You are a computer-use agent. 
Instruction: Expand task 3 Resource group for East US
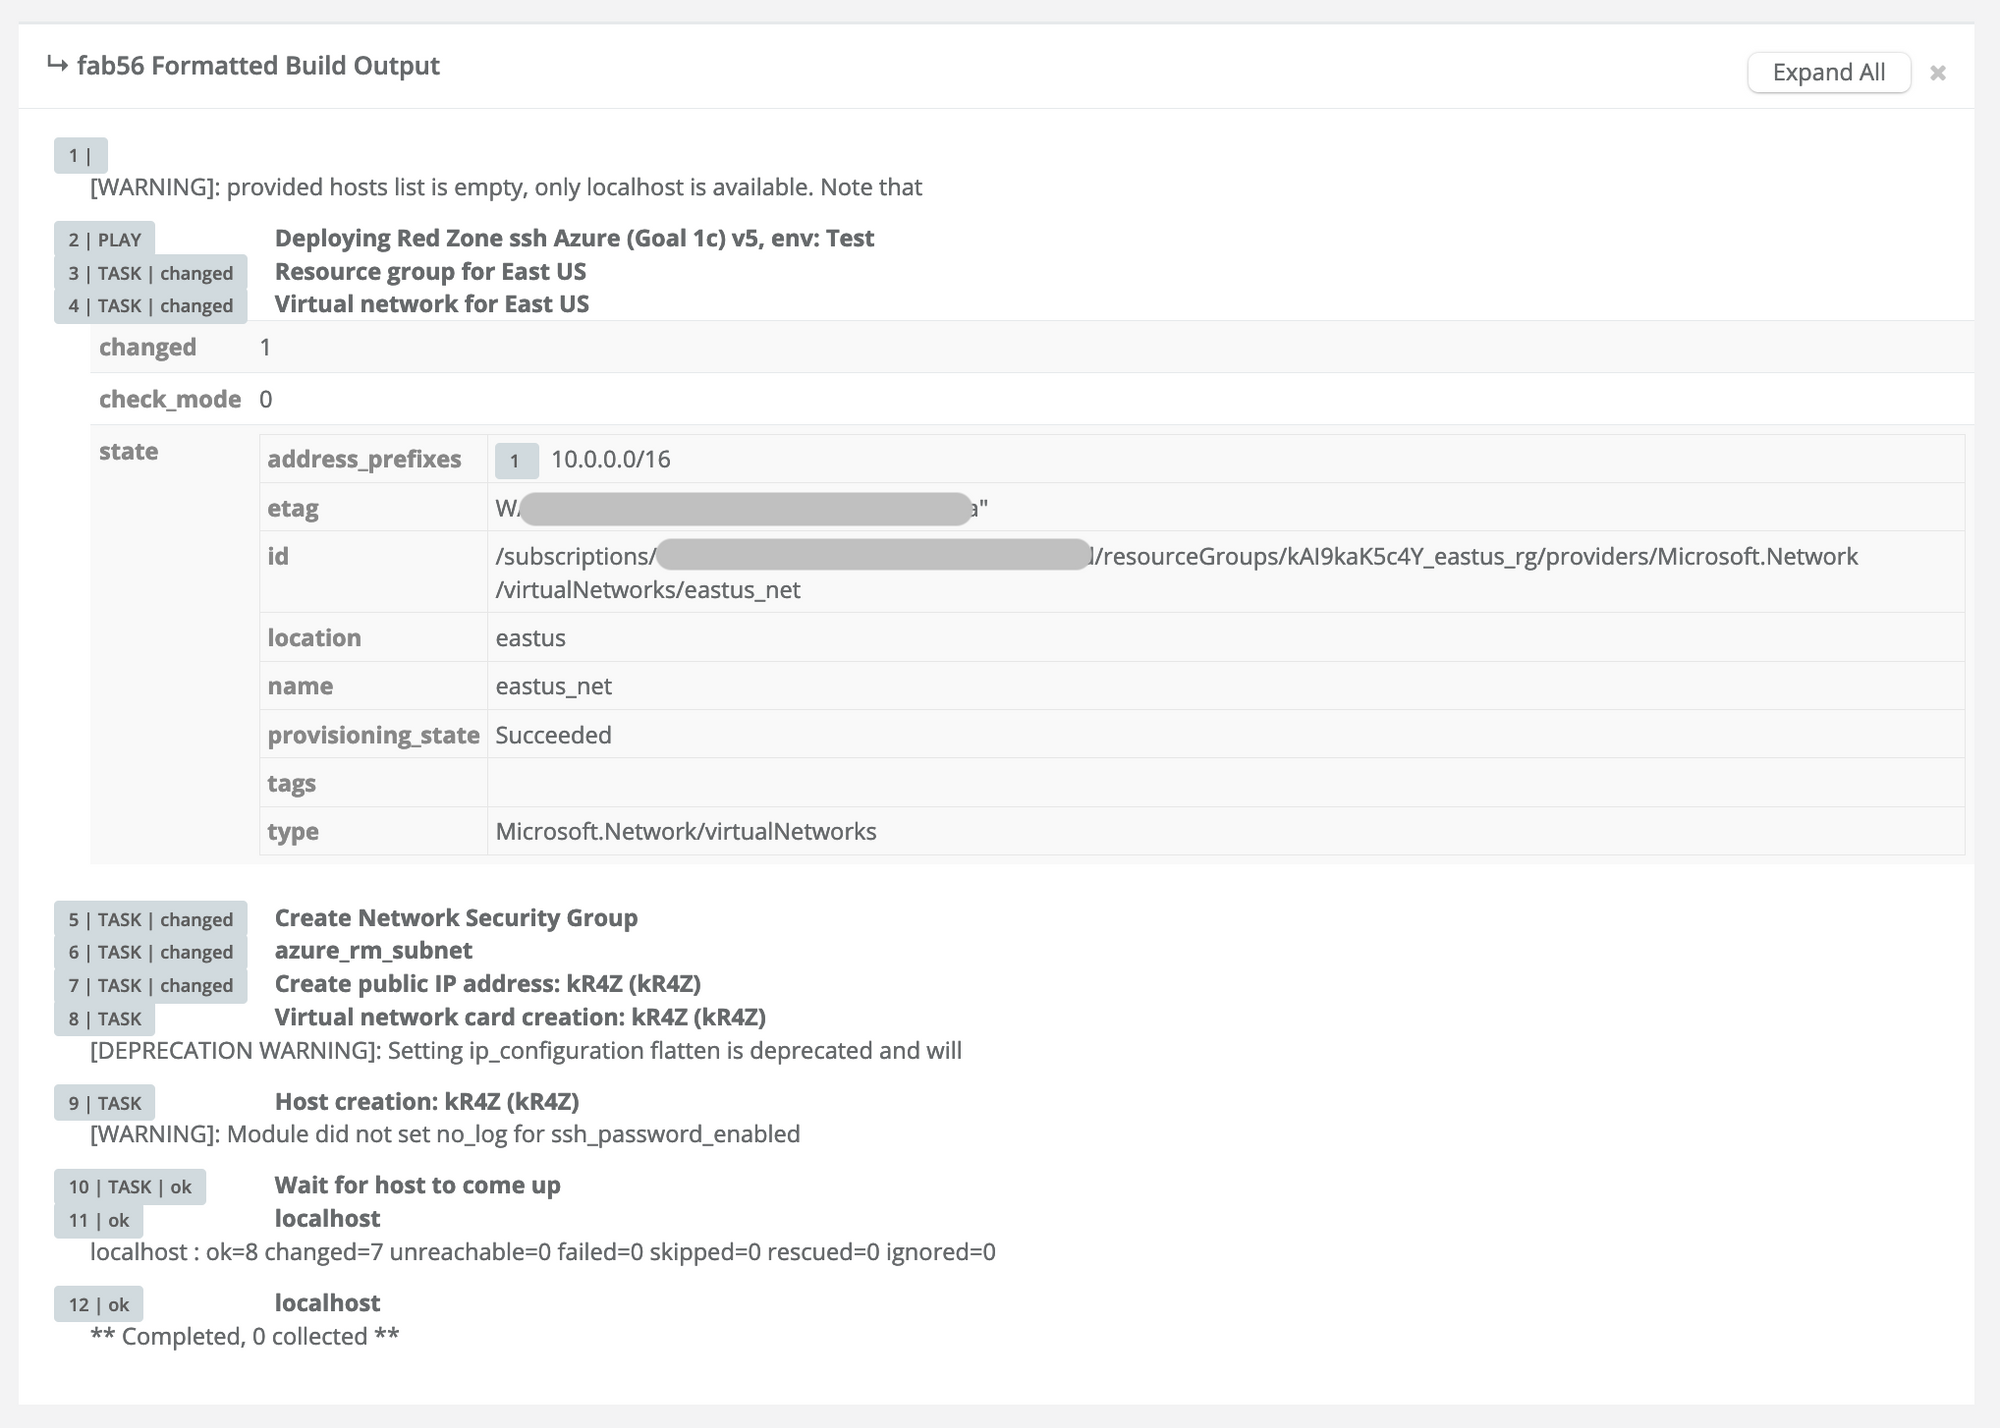tap(150, 273)
